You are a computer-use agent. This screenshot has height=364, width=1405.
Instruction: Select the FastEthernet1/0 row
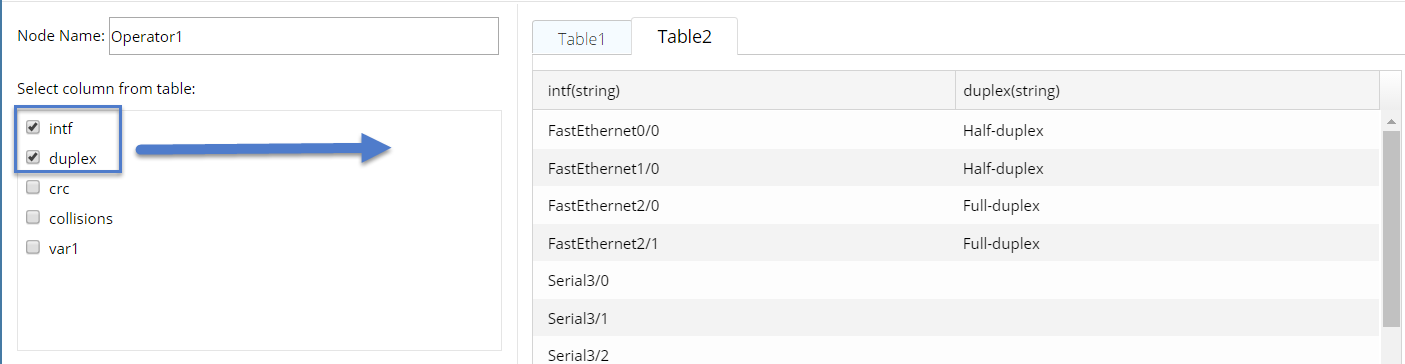click(x=956, y=168)
